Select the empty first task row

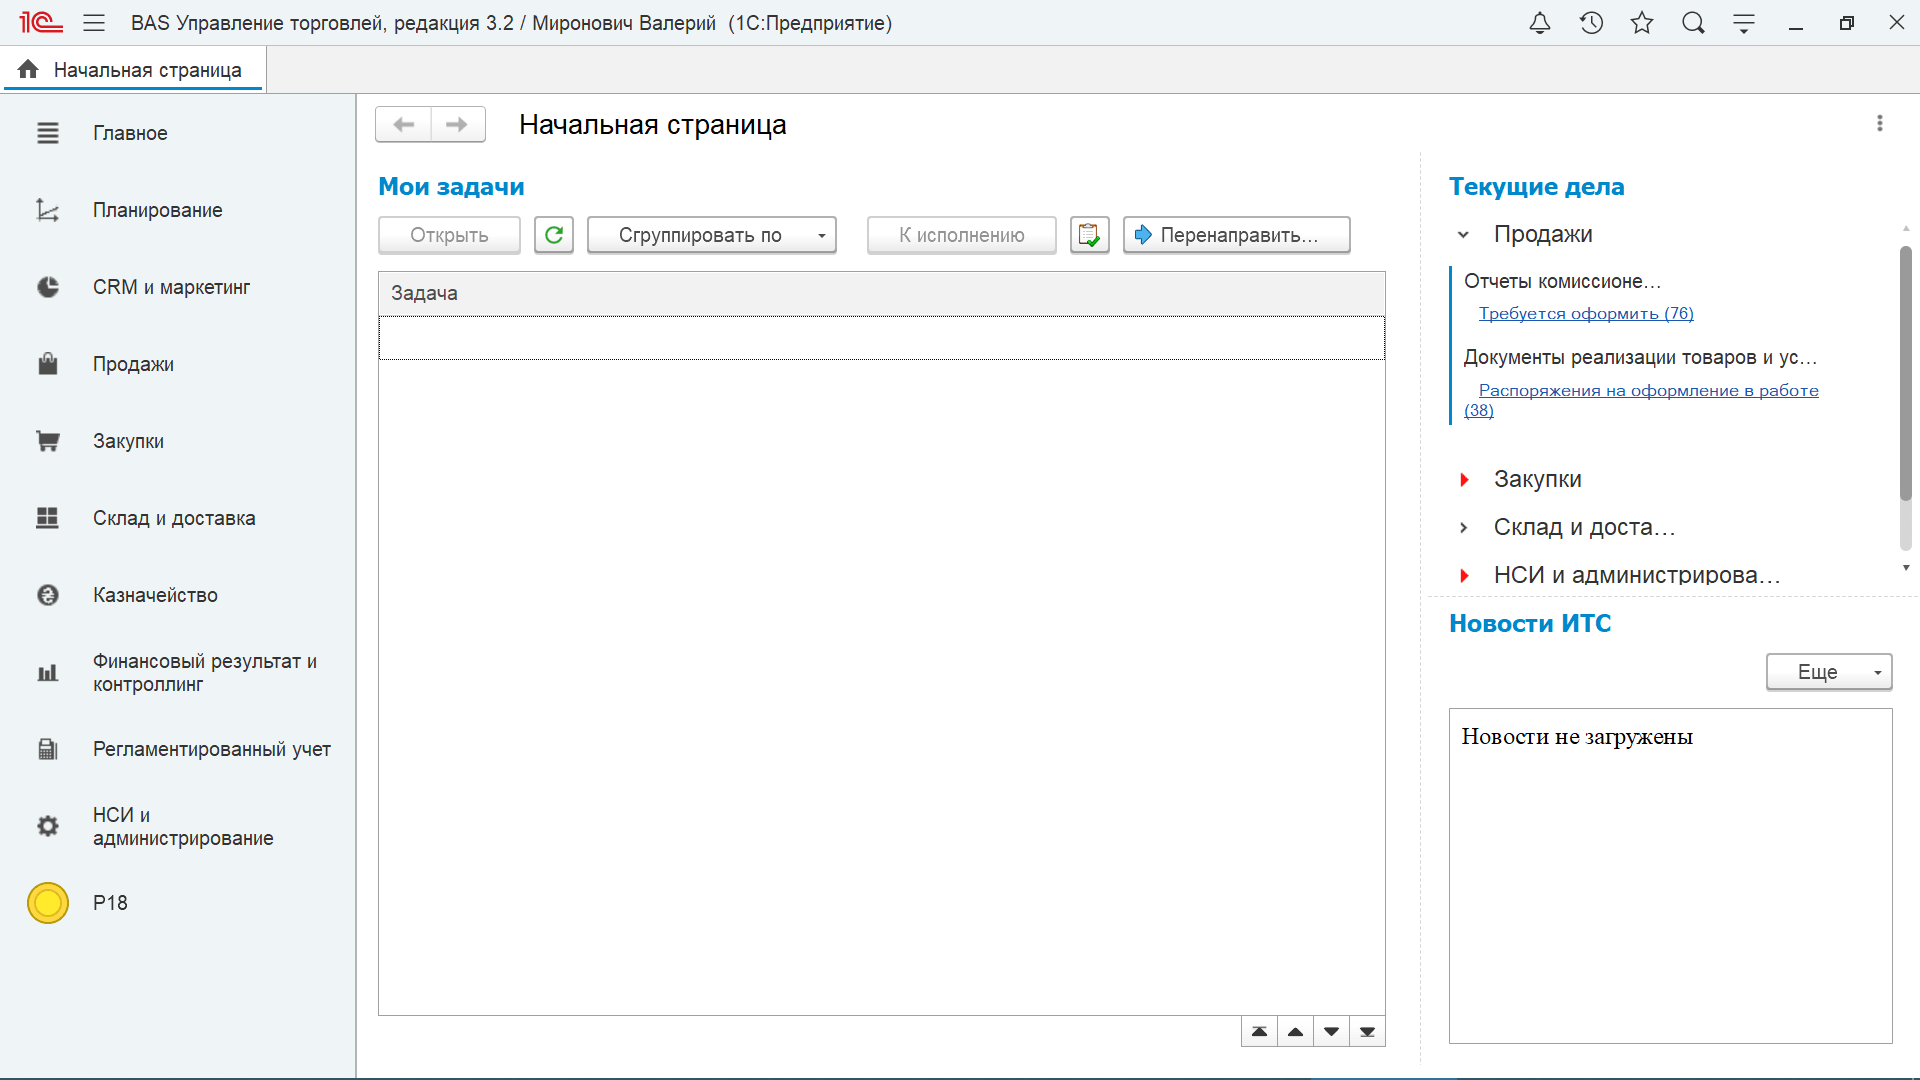881,338
